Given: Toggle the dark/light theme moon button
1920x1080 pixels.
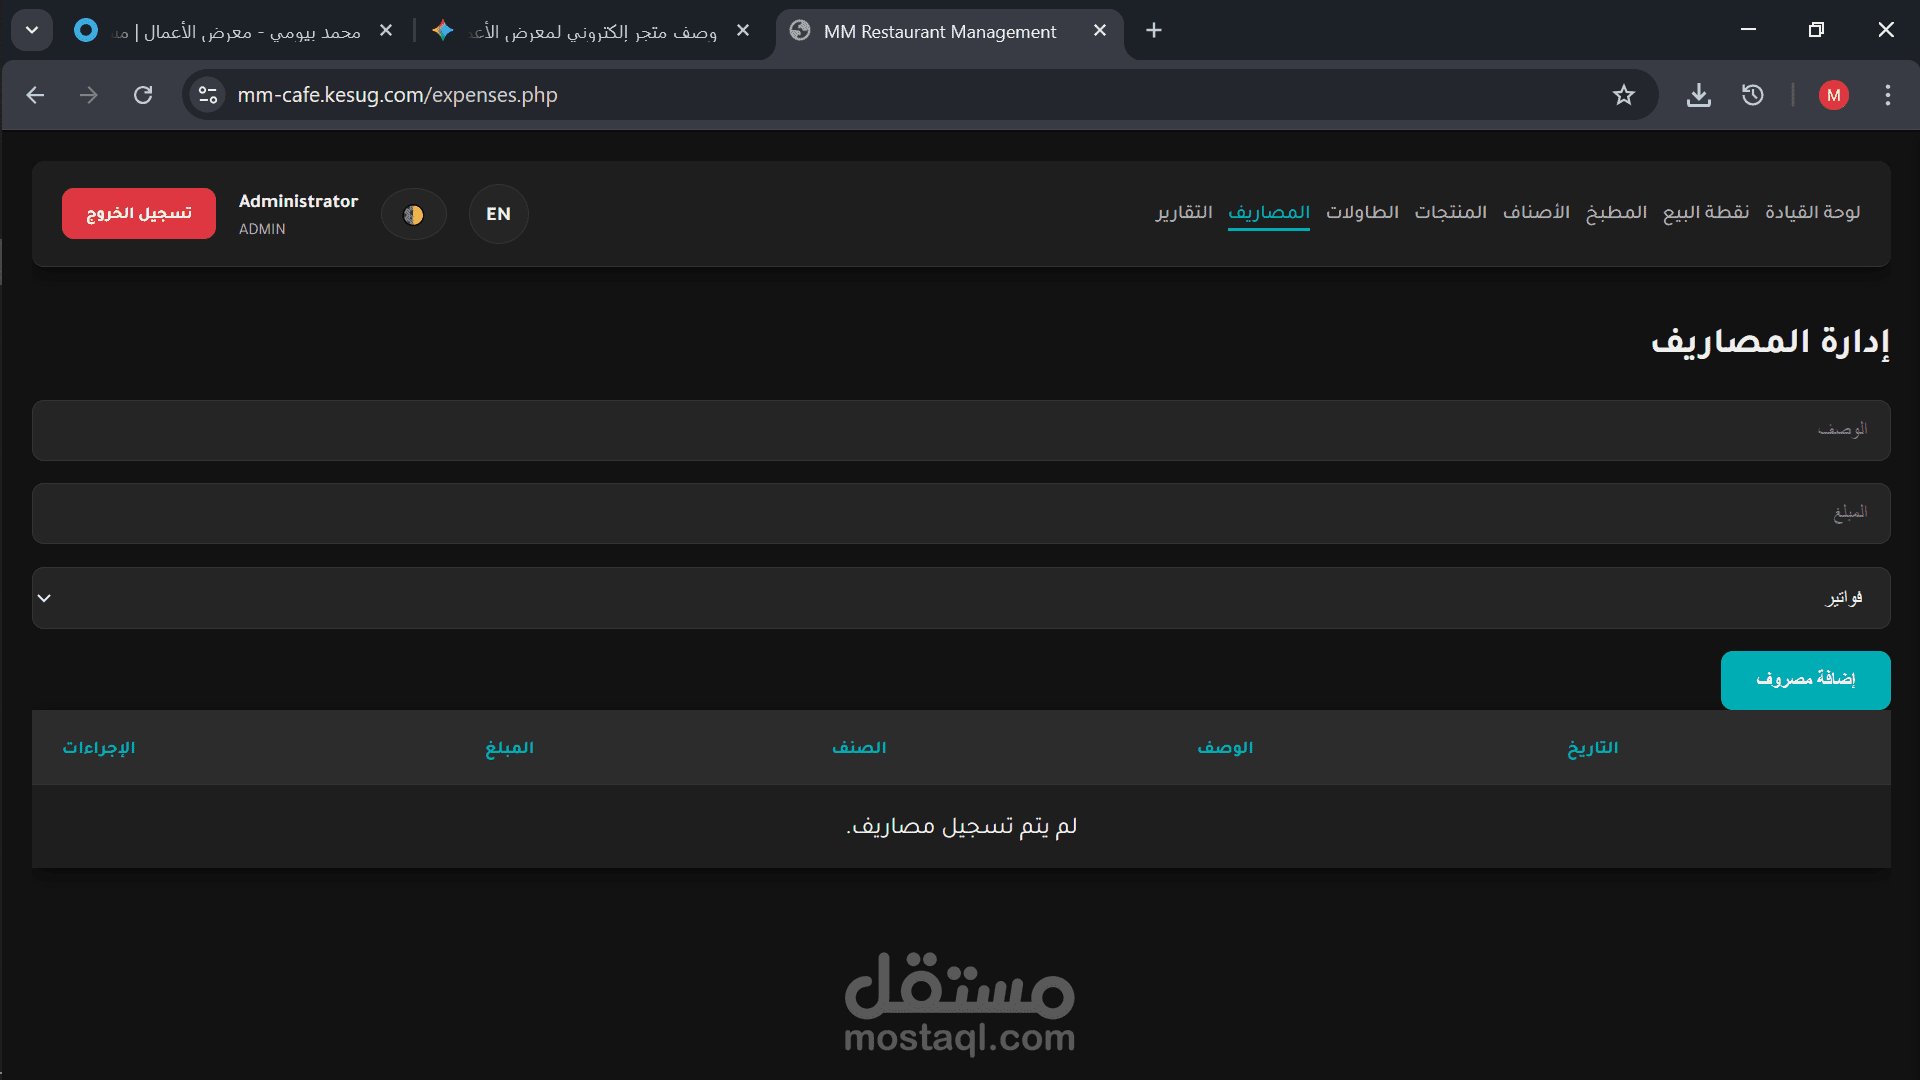Looking at the screenshot, I should click(413, 214).
